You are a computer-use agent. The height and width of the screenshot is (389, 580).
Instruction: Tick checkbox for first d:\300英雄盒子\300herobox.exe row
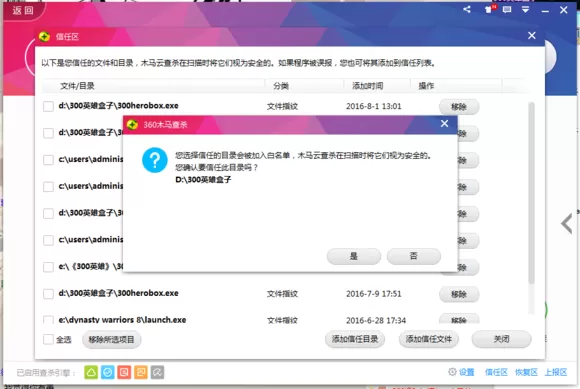tap(48, 106)
